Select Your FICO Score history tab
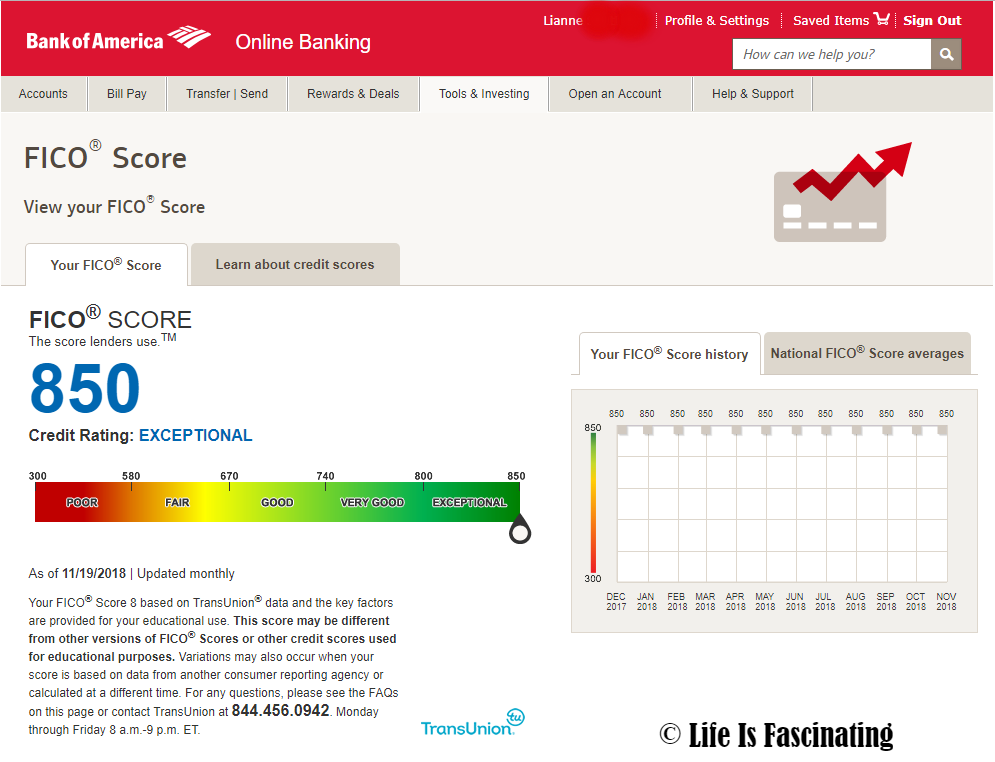Image resolution: width=995 pixels, height=762 pixels. pyautogui.click(x=669, y=354)
